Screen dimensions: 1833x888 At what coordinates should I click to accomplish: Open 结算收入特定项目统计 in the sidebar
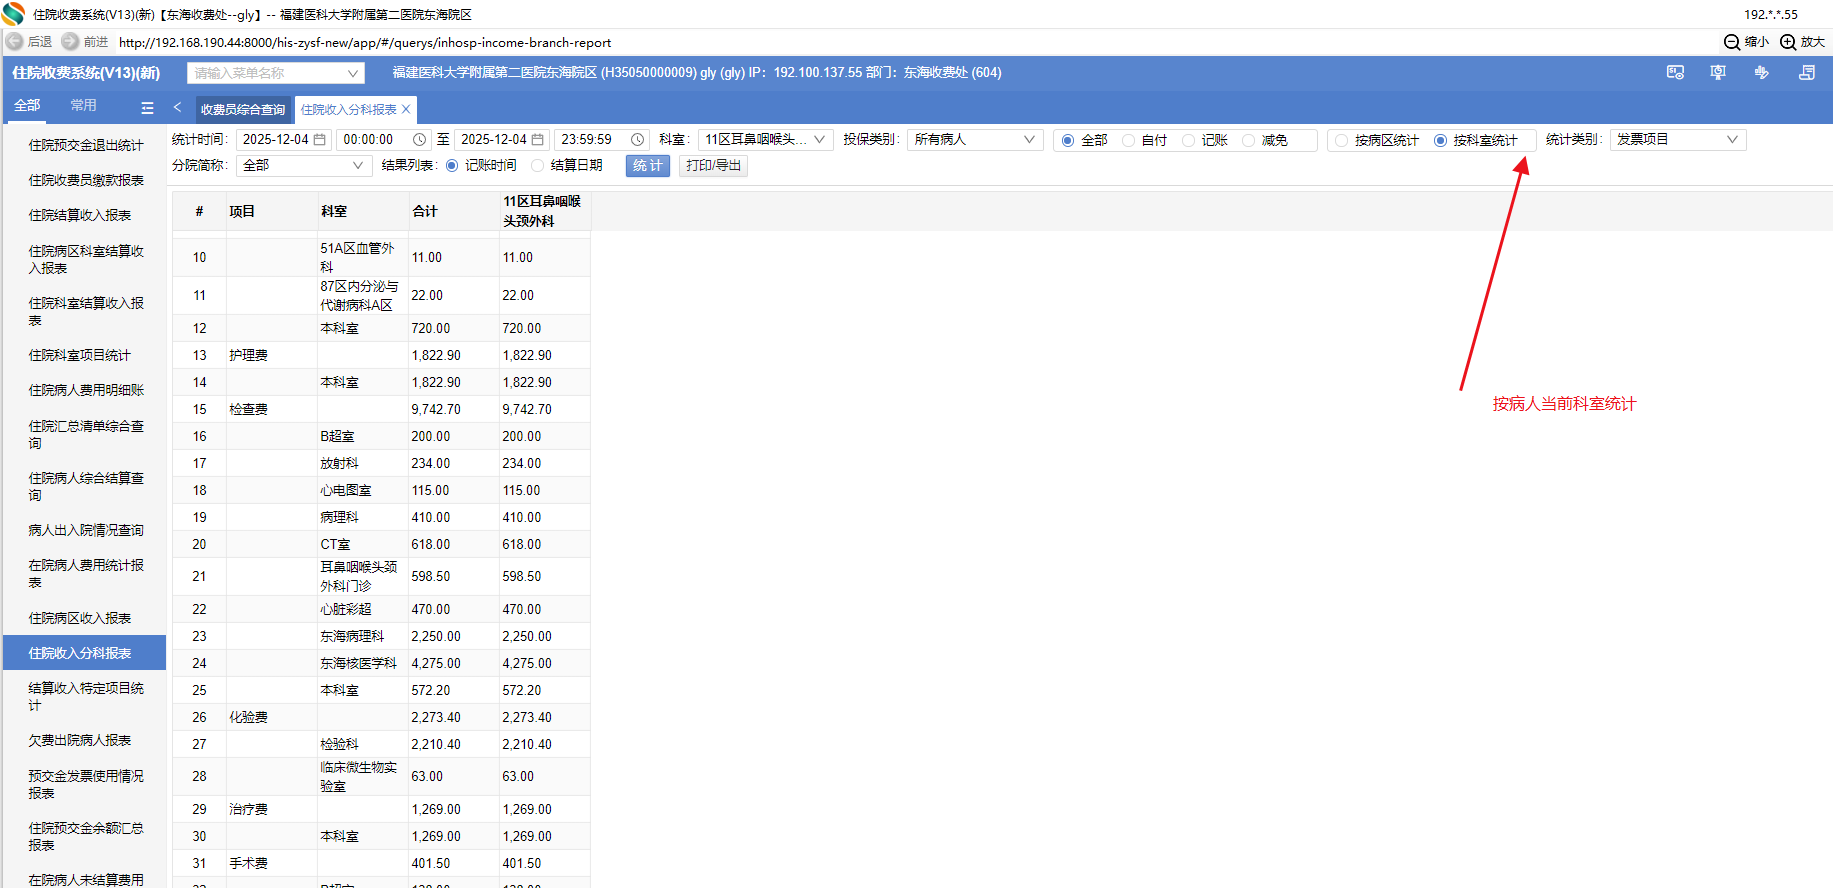tap(86, 696)
